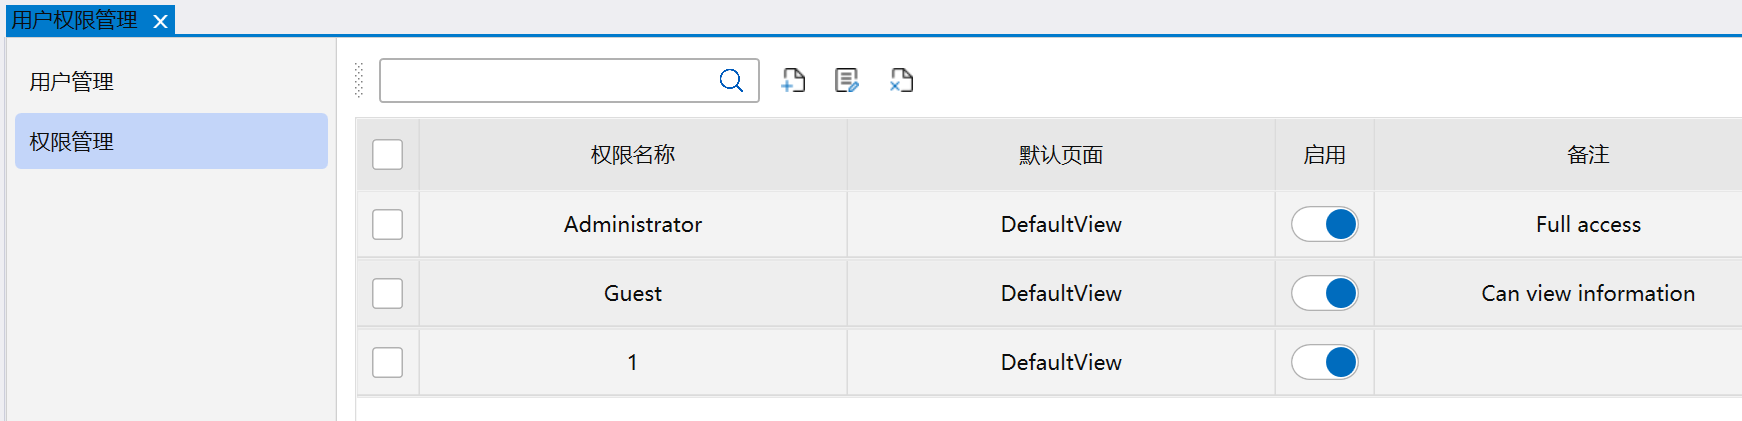Viewport: 1742px width, 421px height.
Task: Click the 权限名称 column header
Action: [x=632, y=155]
